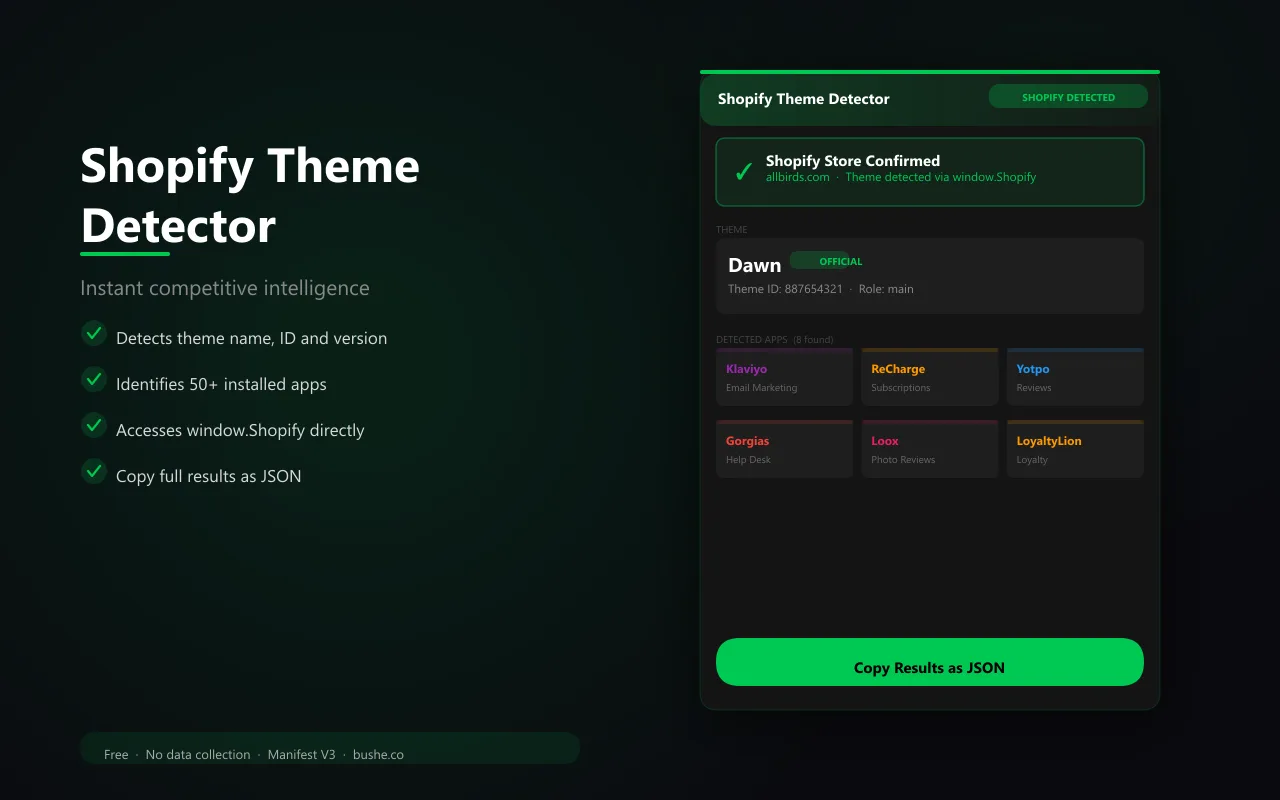Click the Identifies 50+ installed apps text
Screen dimensions: 1280x800
click(221, 384)
